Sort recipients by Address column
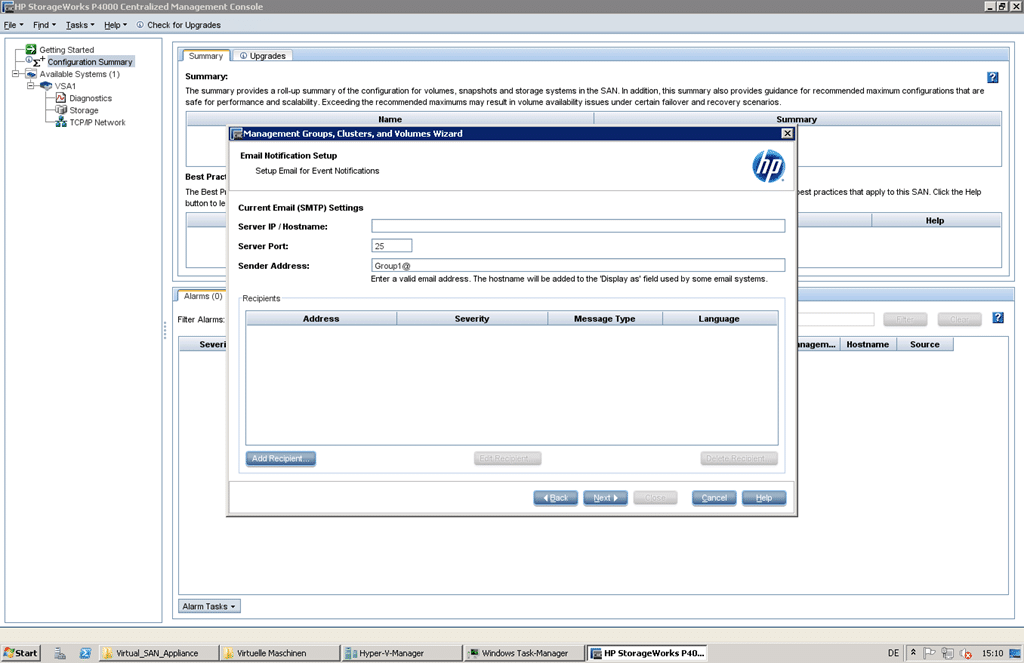This screenshot has width=1024, height=663. click(x=321, y=319)
